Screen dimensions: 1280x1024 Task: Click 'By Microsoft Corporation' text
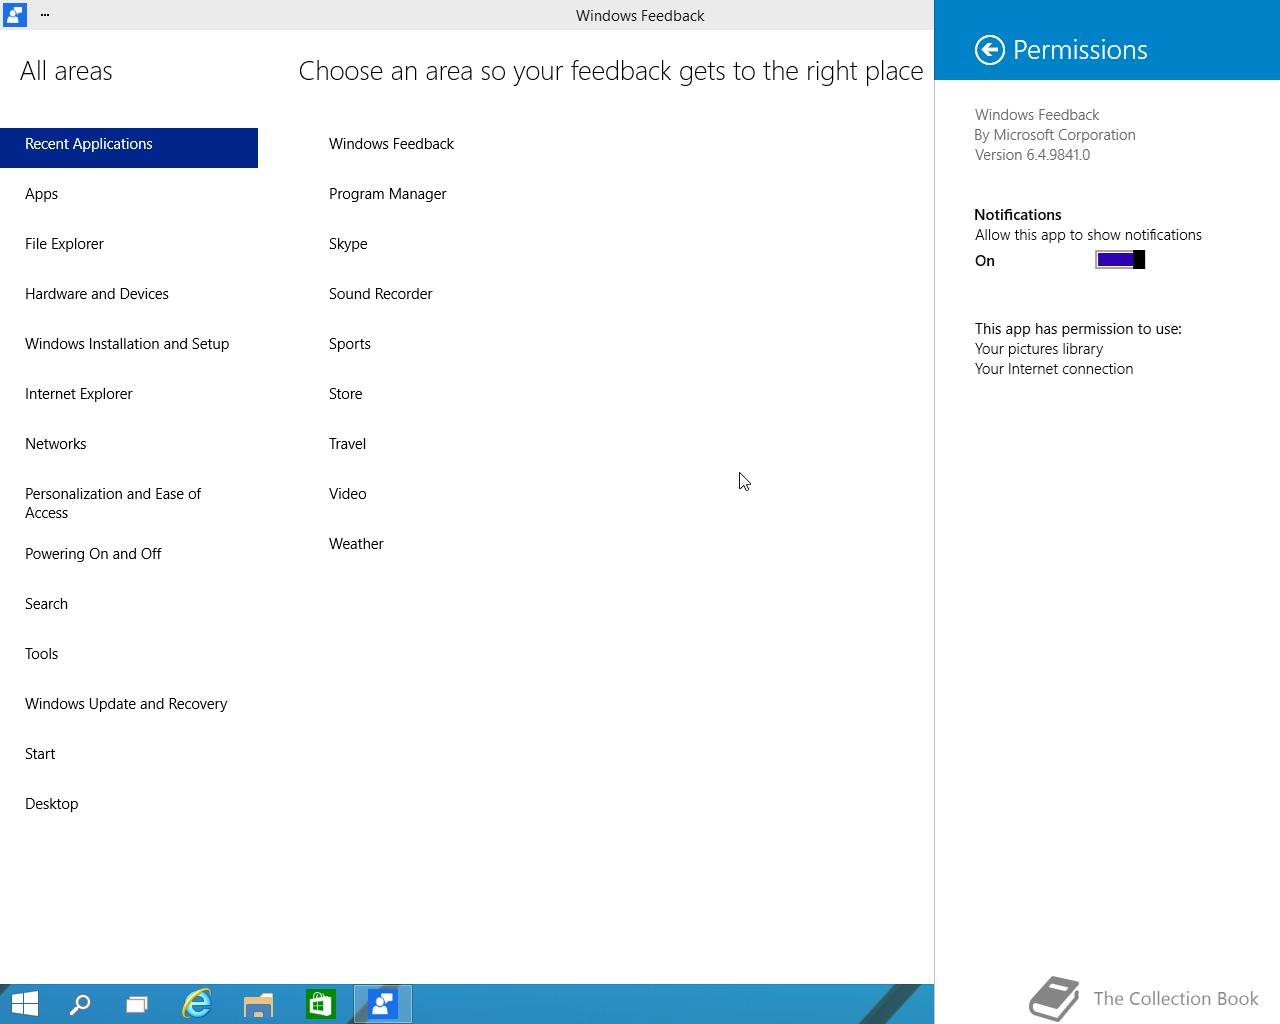[1055, 135]
